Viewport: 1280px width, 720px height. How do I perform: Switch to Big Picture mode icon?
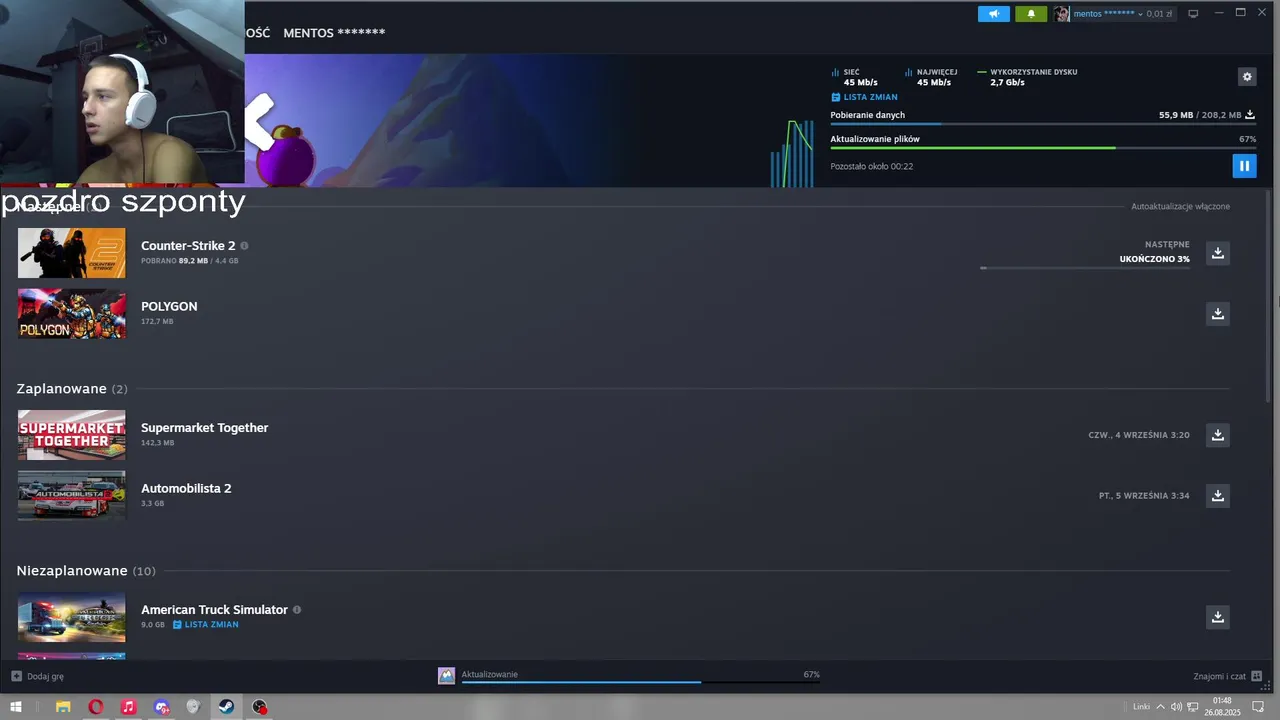1193,14
